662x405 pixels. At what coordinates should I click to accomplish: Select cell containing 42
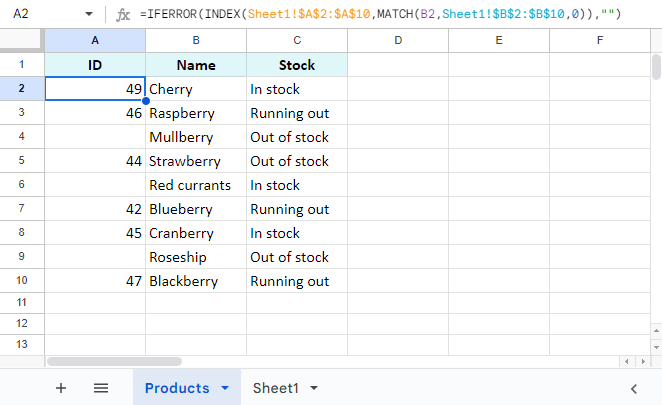click(x=95, y=209)
